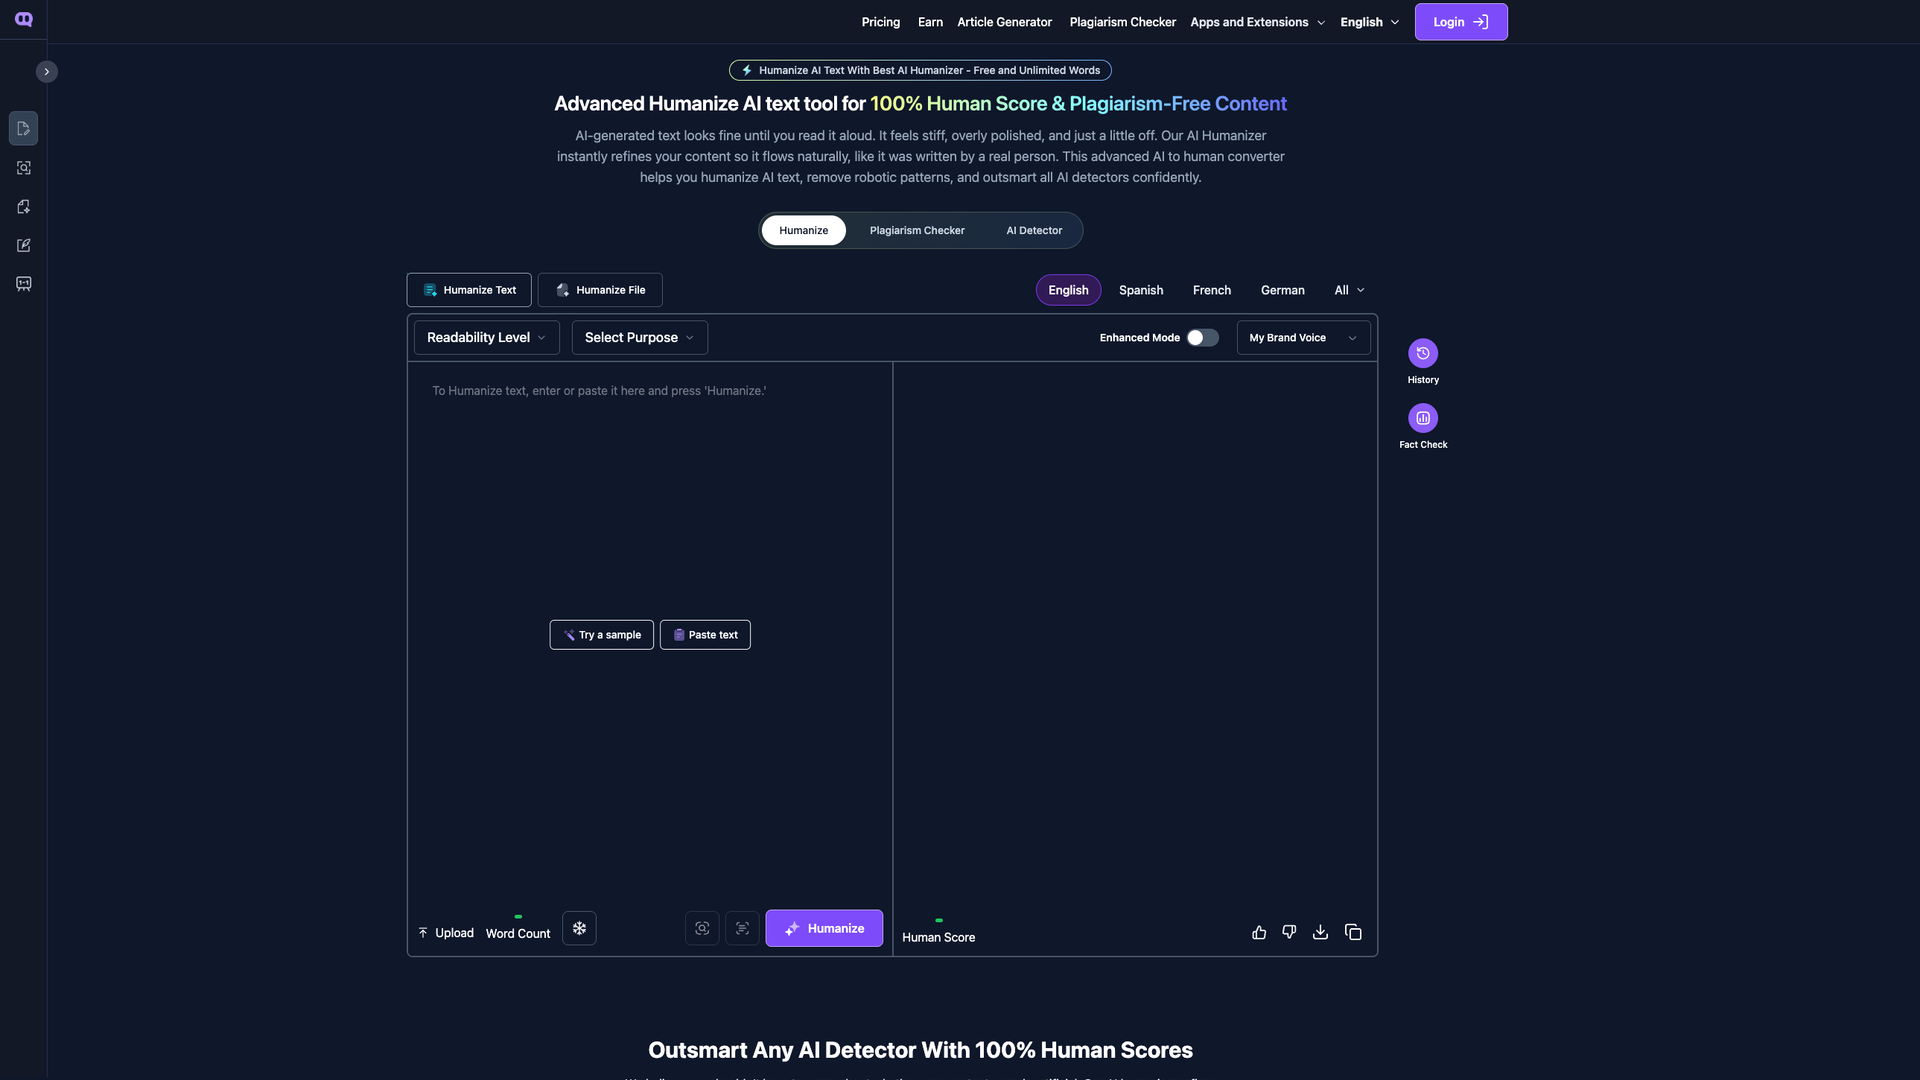Download the humanized result
Screen dimensions: 1920x1080
click(1320, 931)
